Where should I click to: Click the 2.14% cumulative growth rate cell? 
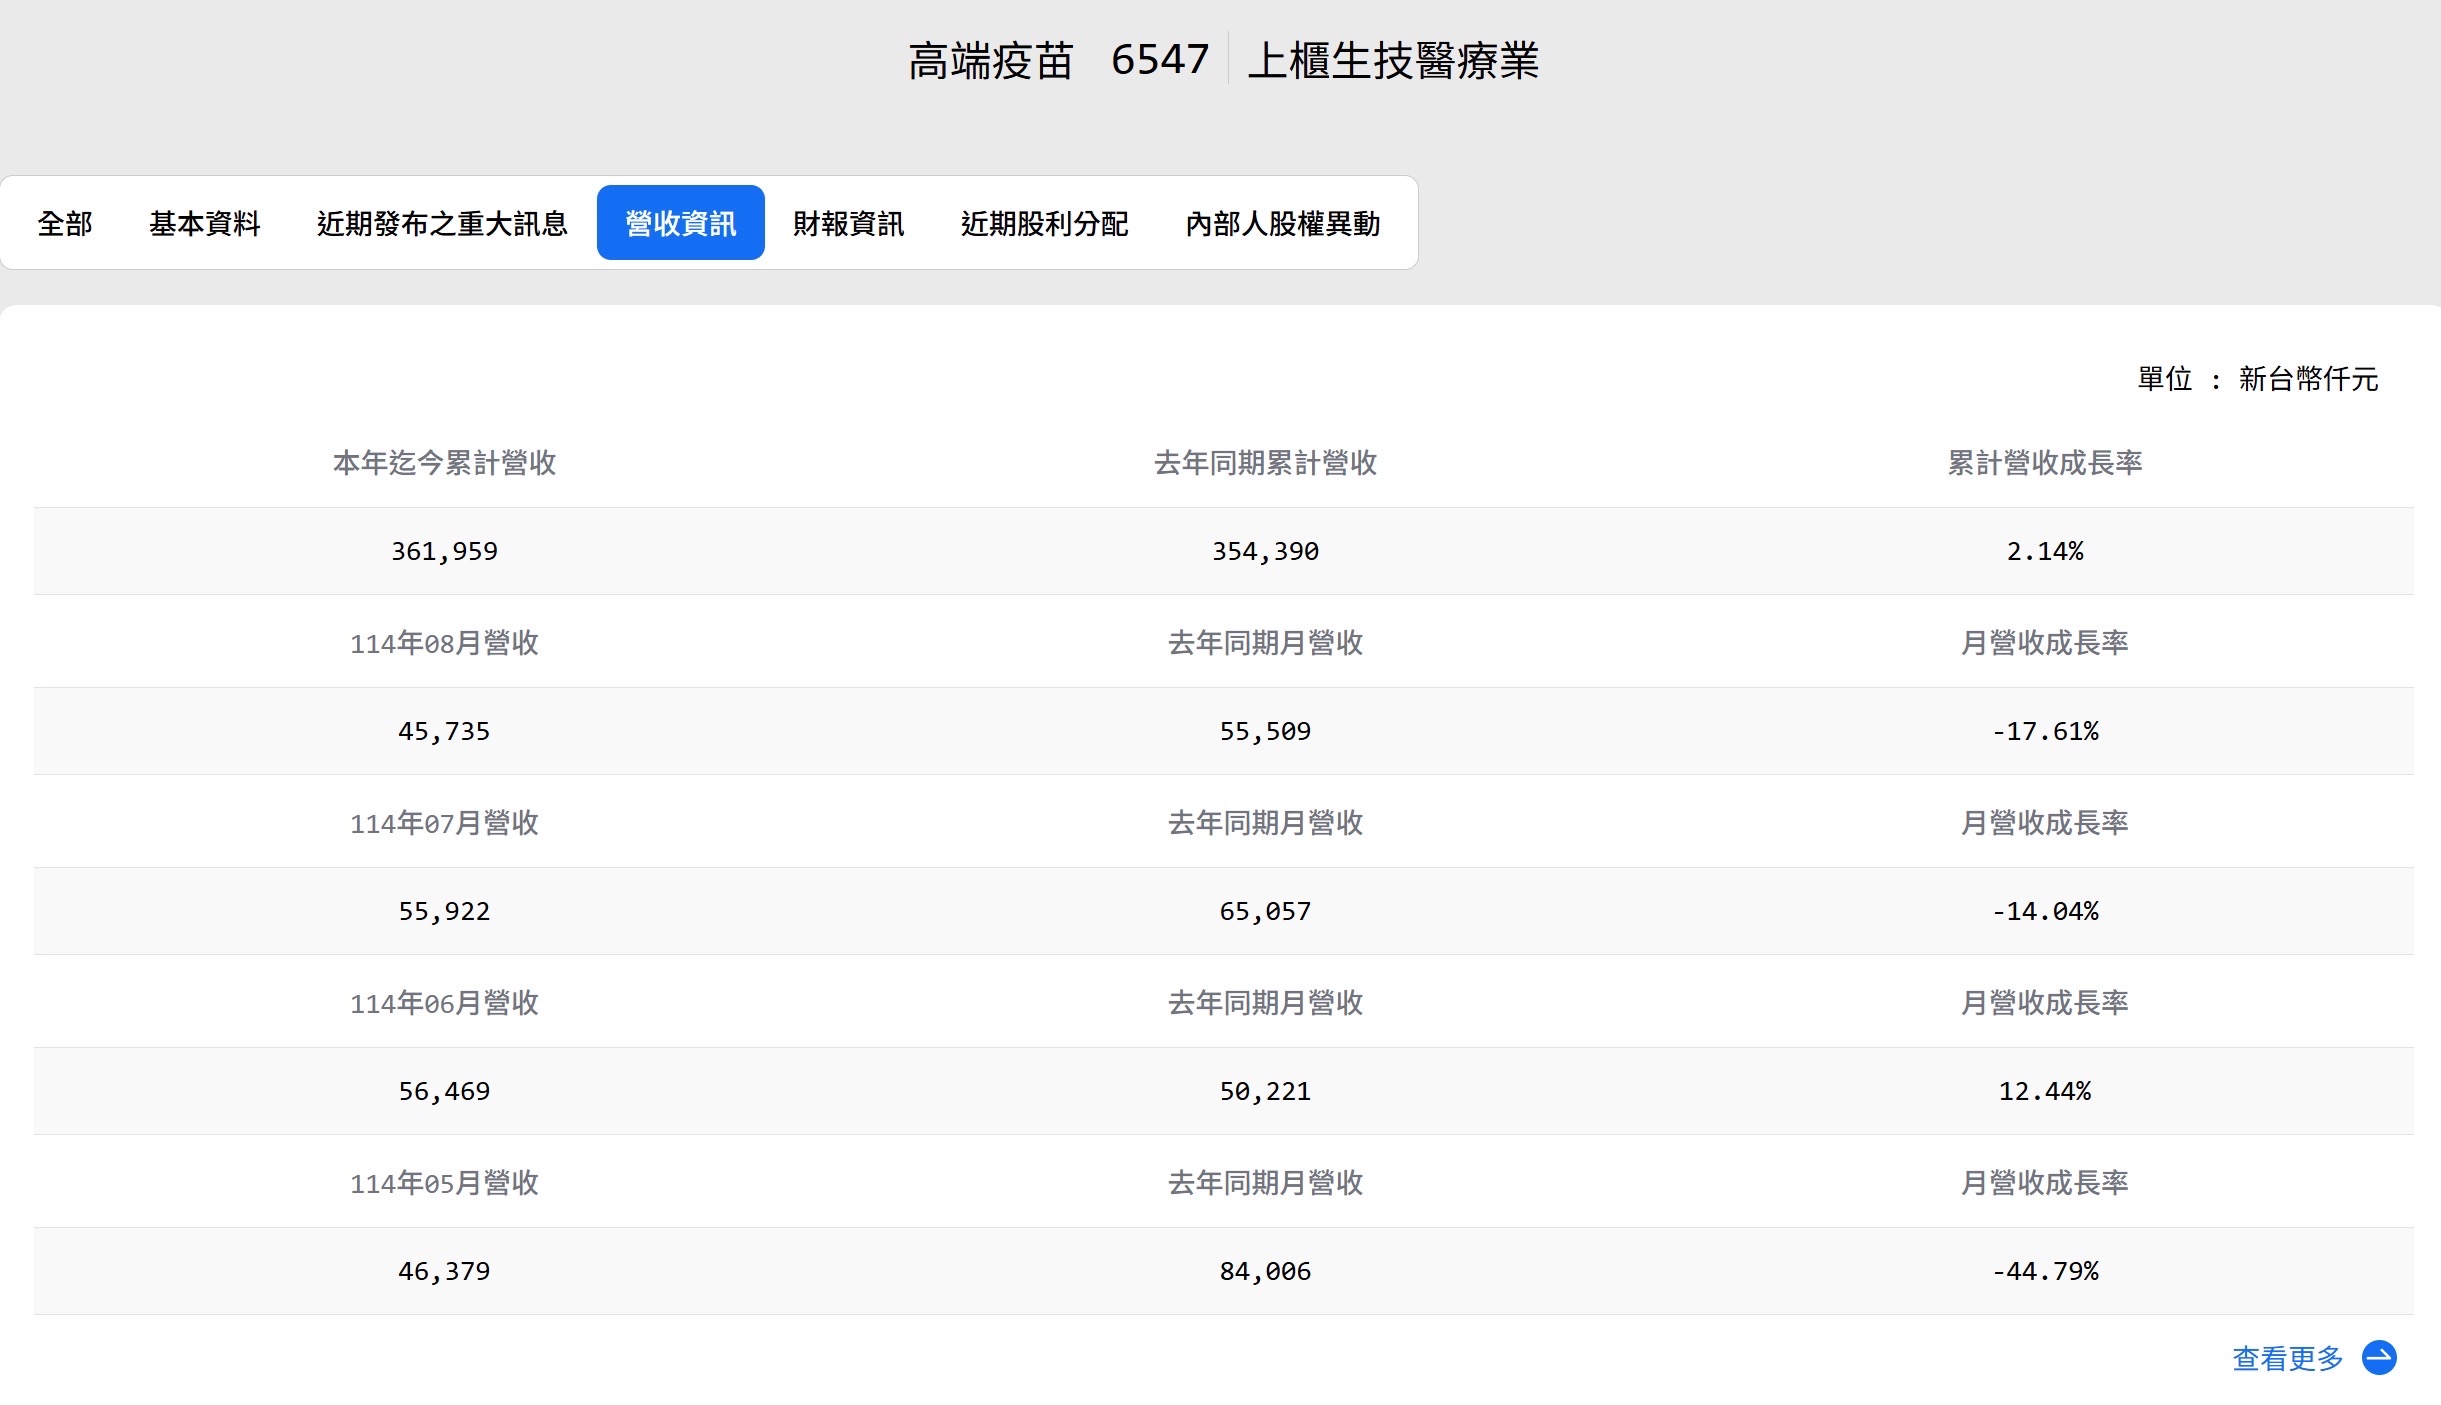tap(2044, 551)
